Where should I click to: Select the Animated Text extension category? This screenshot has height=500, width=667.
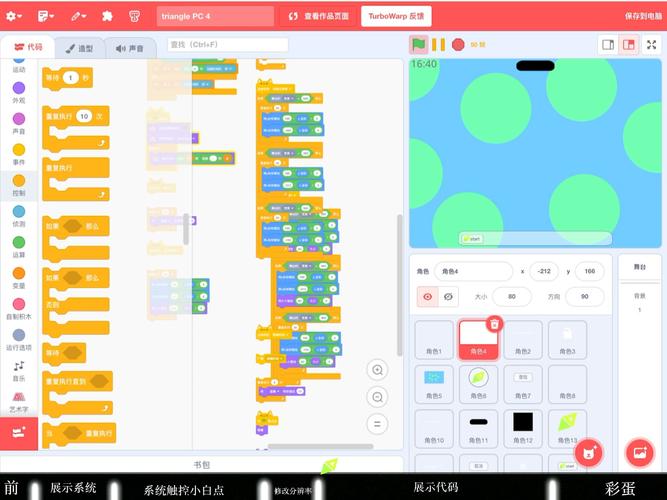coord(19,402)
